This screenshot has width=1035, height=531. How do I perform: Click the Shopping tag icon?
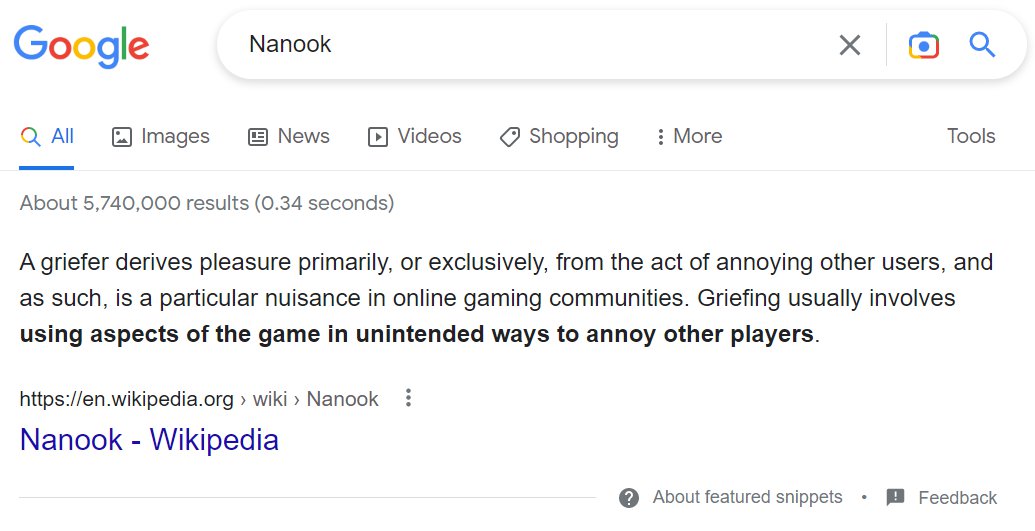[510, 137]
